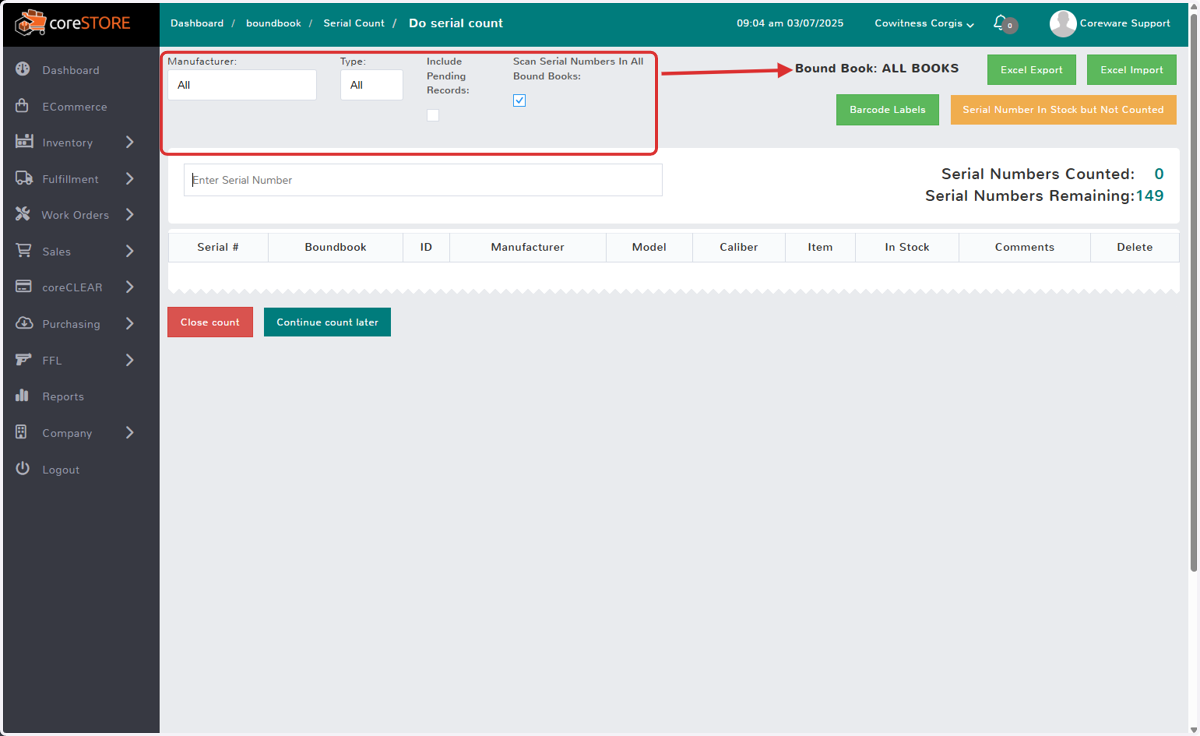Focus the Enter Serial Number field

(x=423, y=180)
